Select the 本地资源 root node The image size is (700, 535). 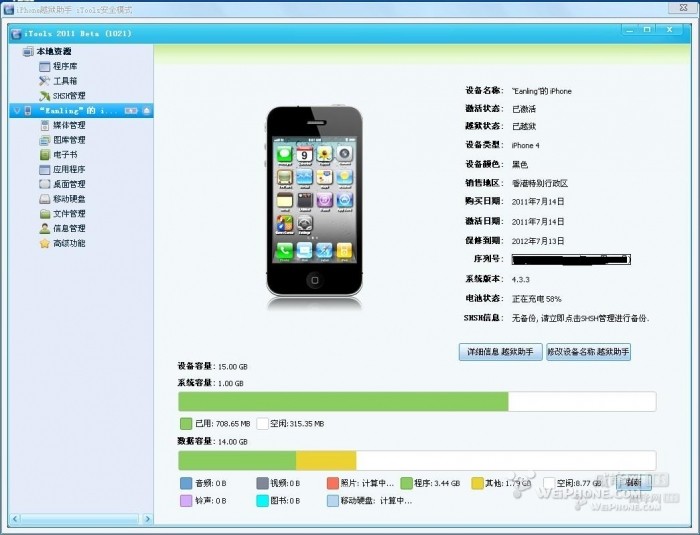click(x=54, y=52)
